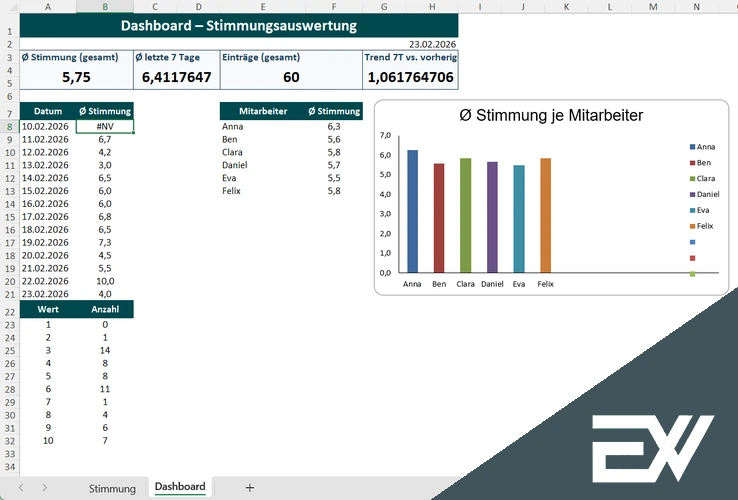Select column B header
The width and height of the screenshot is (738, 500).
[105, 7]
